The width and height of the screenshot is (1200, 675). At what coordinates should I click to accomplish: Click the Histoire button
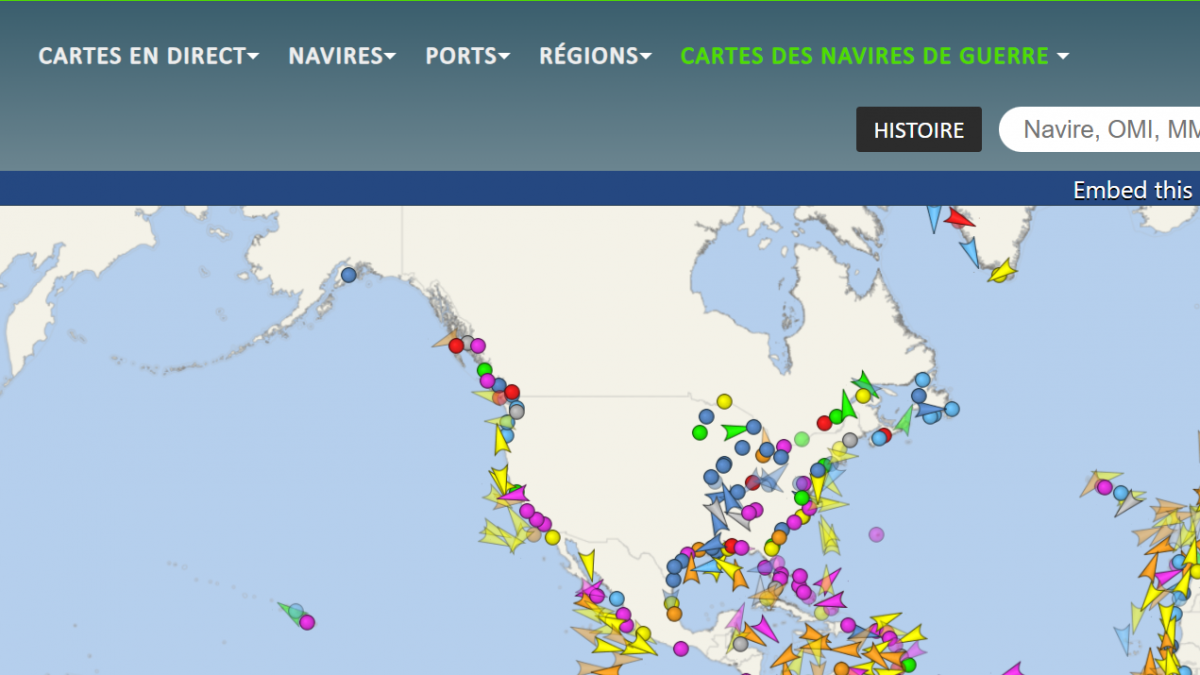click(x=918, y=130)
